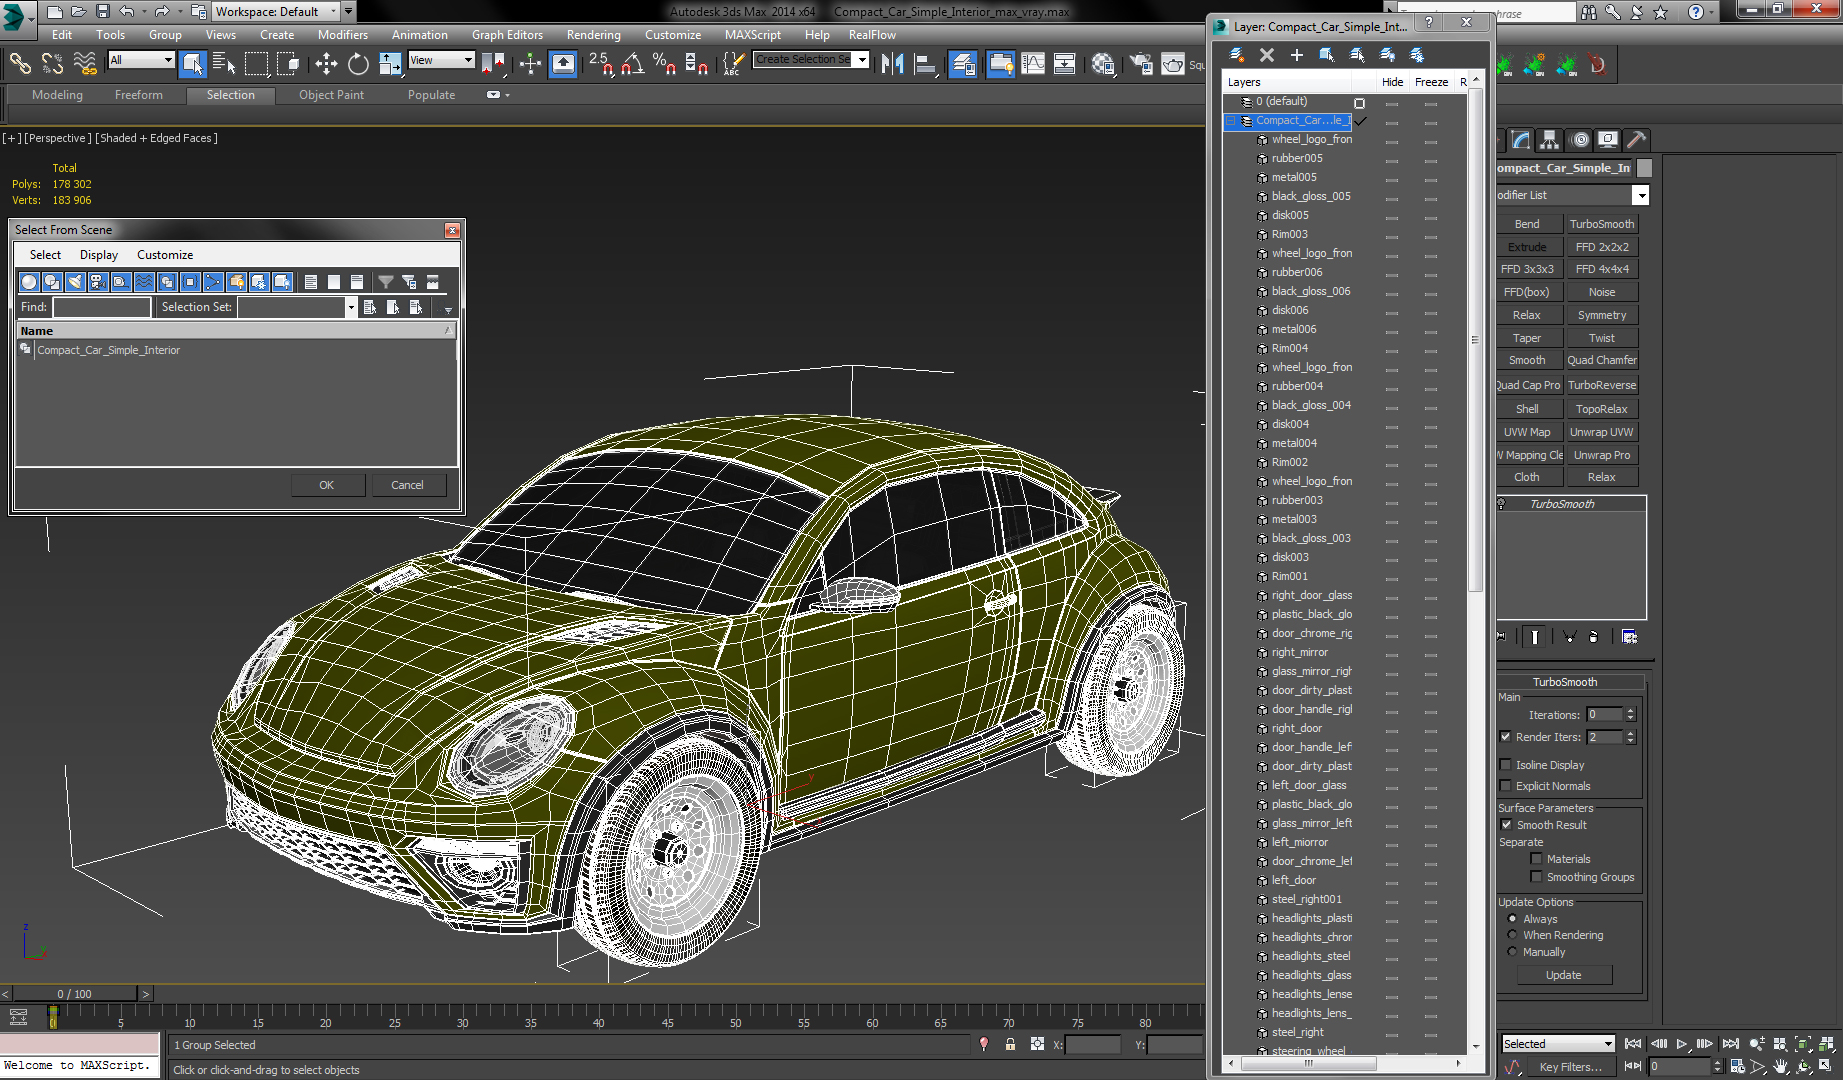Activate the Select and Move tool
This screenshot has height=1080, width=1843.
point(326,64)
